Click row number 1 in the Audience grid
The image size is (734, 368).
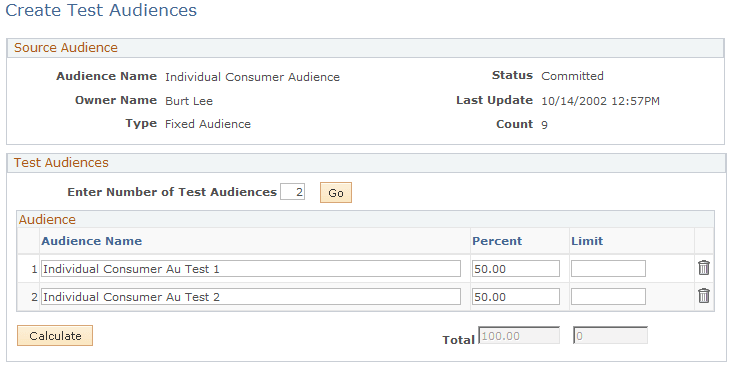coord(34,269)
